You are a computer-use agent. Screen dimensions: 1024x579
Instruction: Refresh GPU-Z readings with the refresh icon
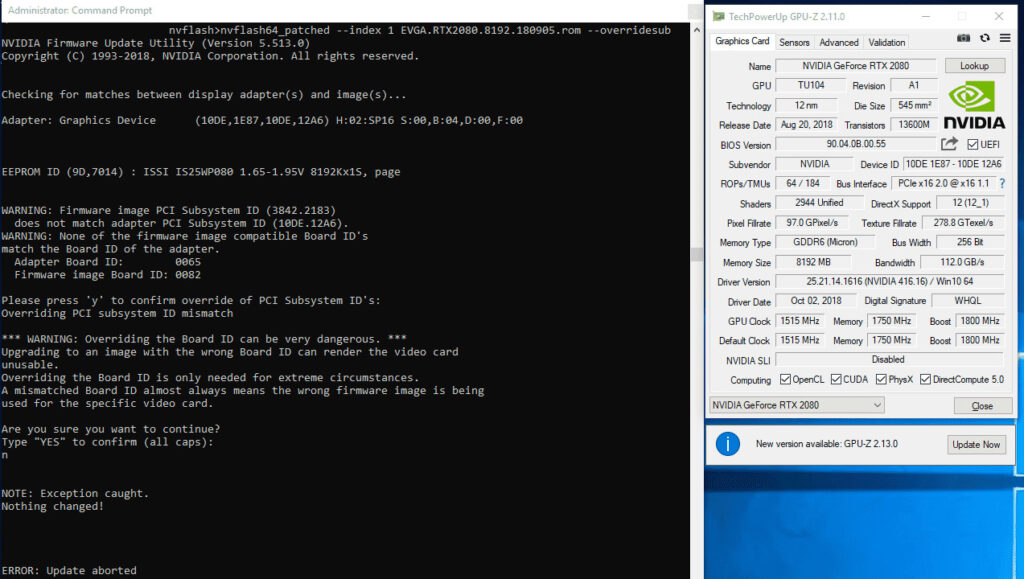tap(983, 37)
